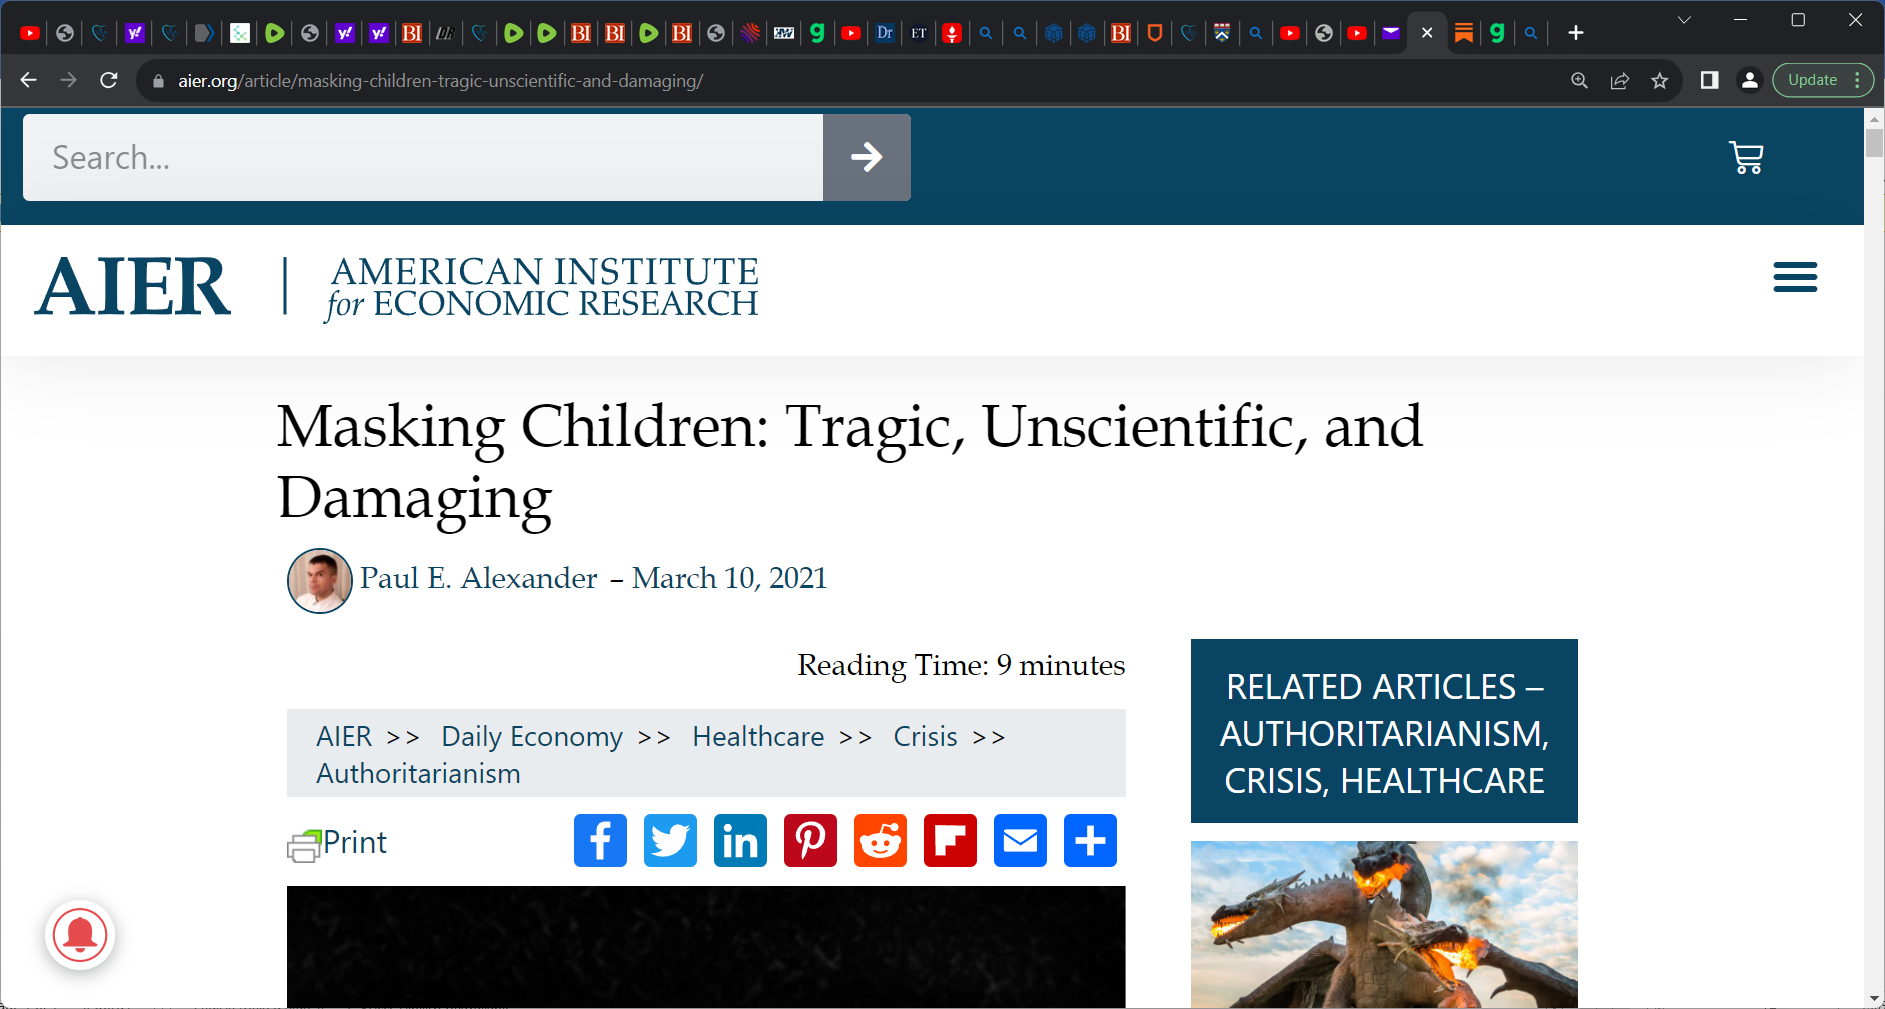Open the shopping cart

point(1746,157)
